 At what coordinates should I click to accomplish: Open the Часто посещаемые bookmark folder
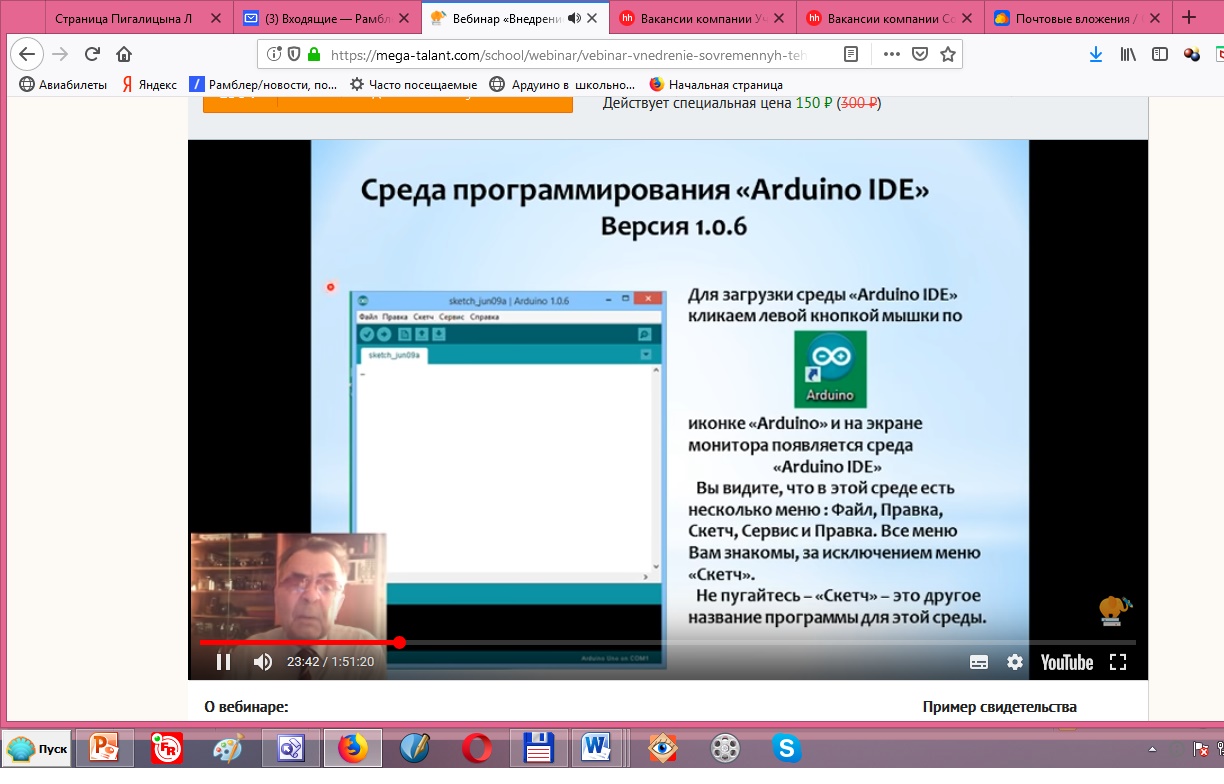[414, 85]
